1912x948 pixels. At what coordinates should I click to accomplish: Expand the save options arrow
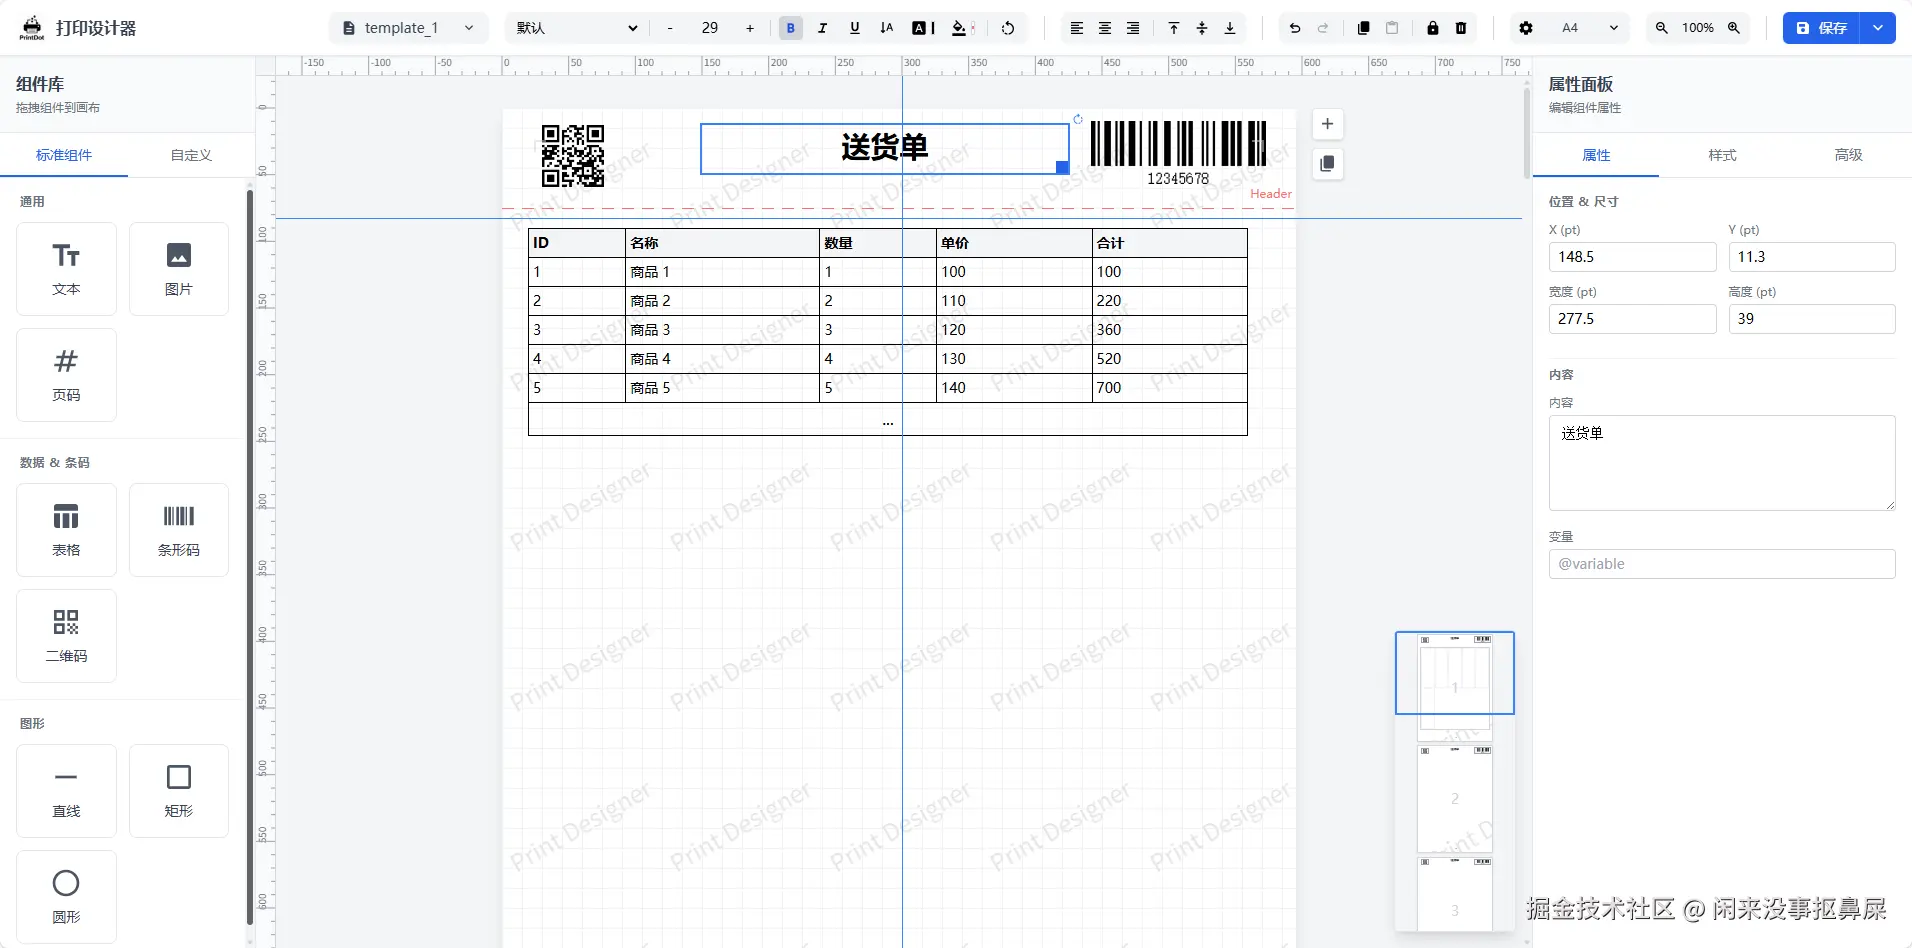pos(1878,28)
